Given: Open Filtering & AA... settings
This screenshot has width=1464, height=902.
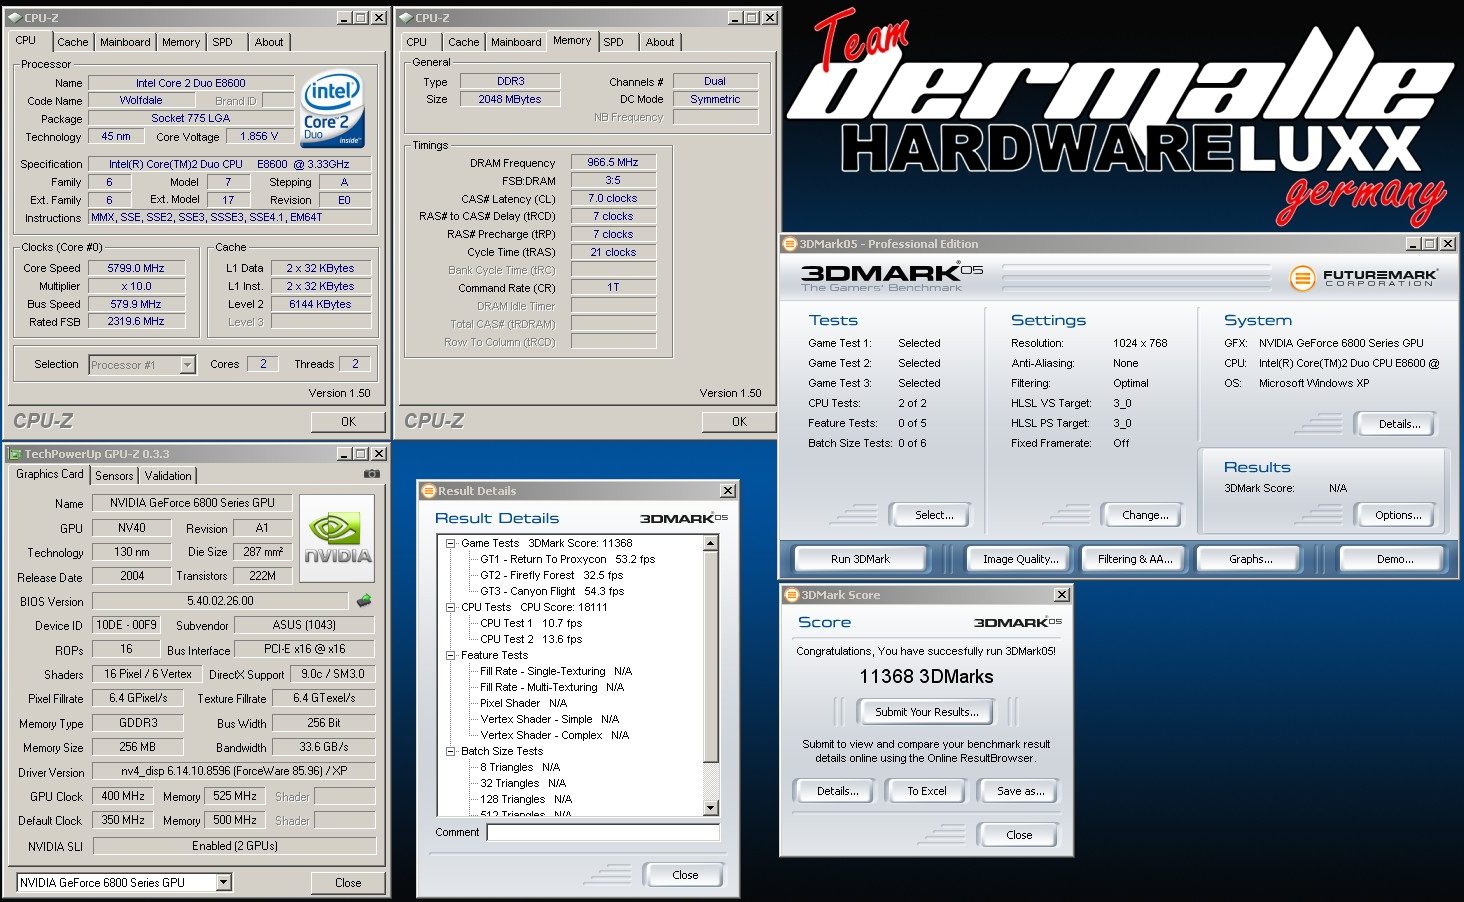Looking at the screenshot, I should (x=1135, y=559).
